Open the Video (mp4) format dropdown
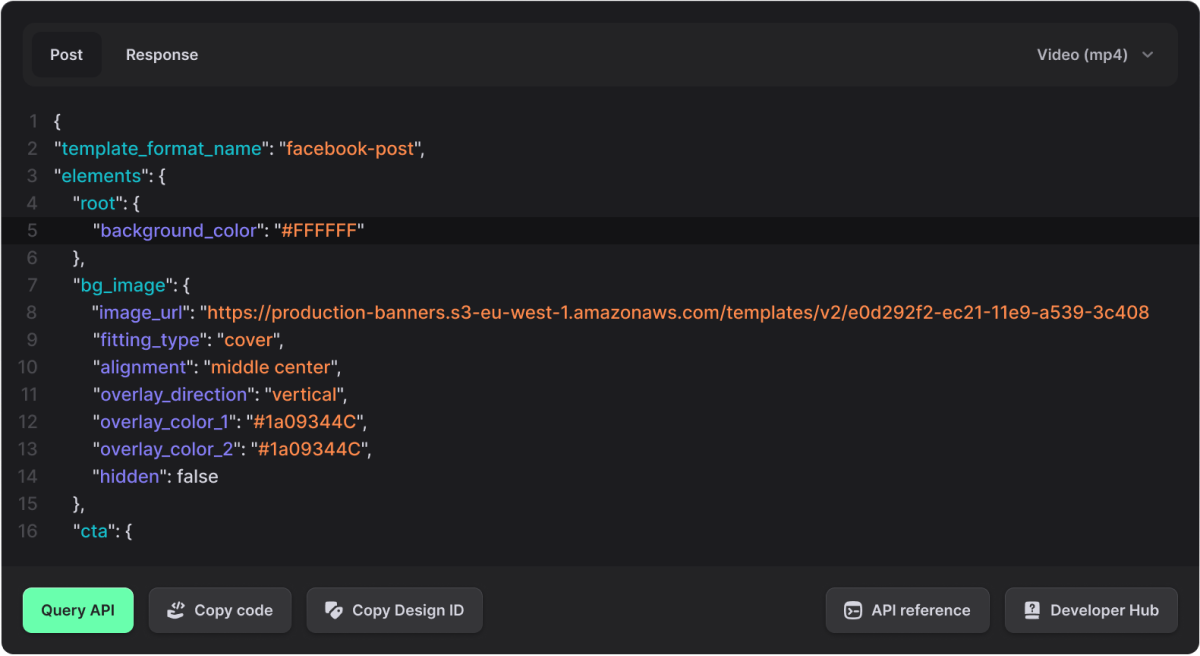1200x656 pixels. coord(1095,55)
